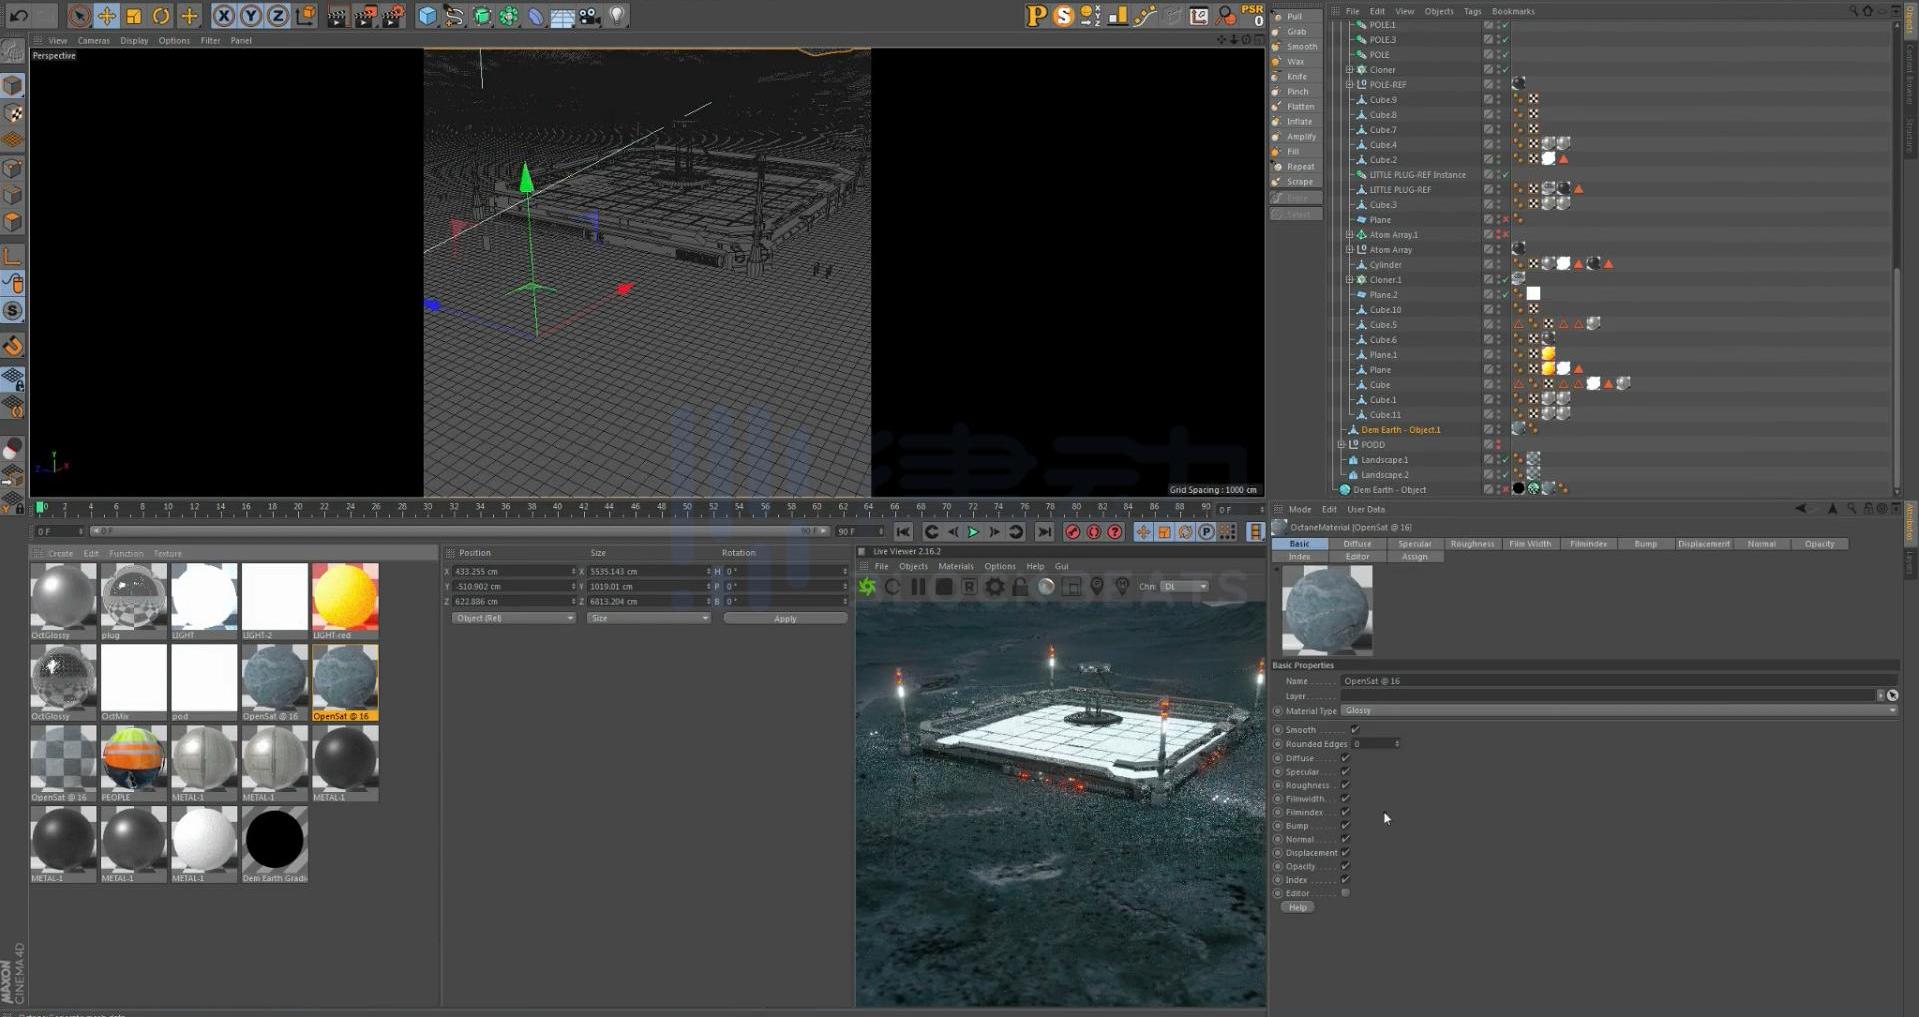
Task: Select the Move tool in top toolbar
Action: [106, 16]
